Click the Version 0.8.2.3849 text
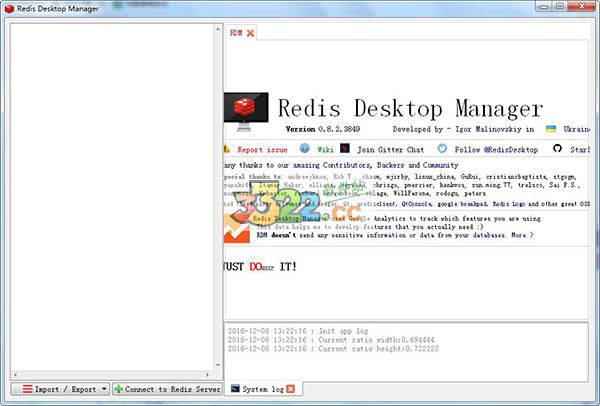 click(323, 129)
